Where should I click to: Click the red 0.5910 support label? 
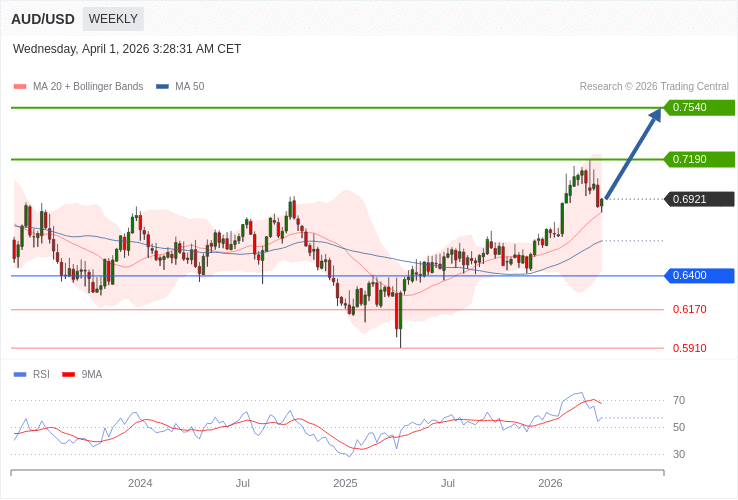689,348
